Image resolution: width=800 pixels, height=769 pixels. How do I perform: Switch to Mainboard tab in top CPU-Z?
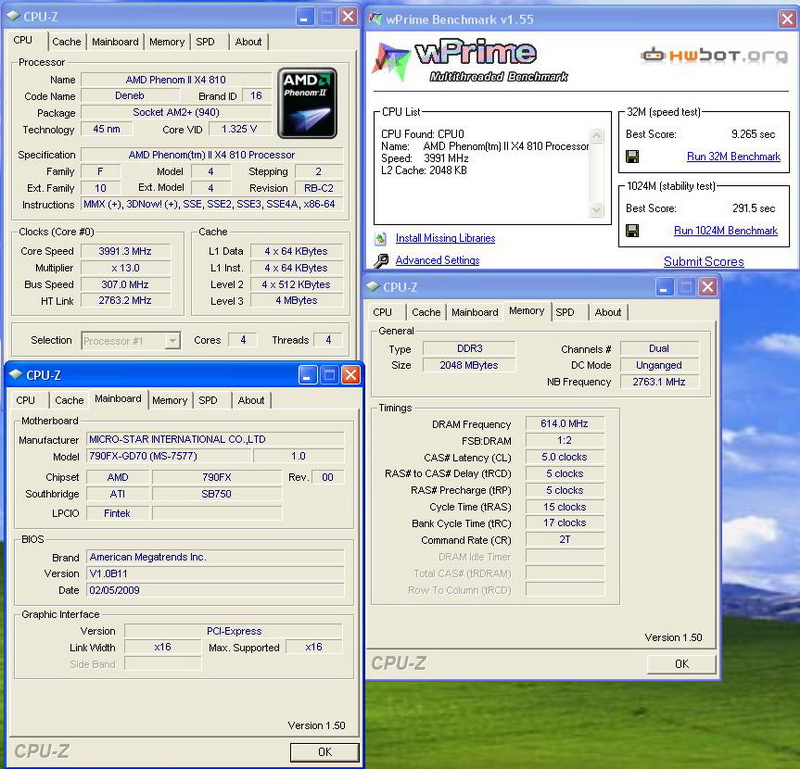pos(115,42)
